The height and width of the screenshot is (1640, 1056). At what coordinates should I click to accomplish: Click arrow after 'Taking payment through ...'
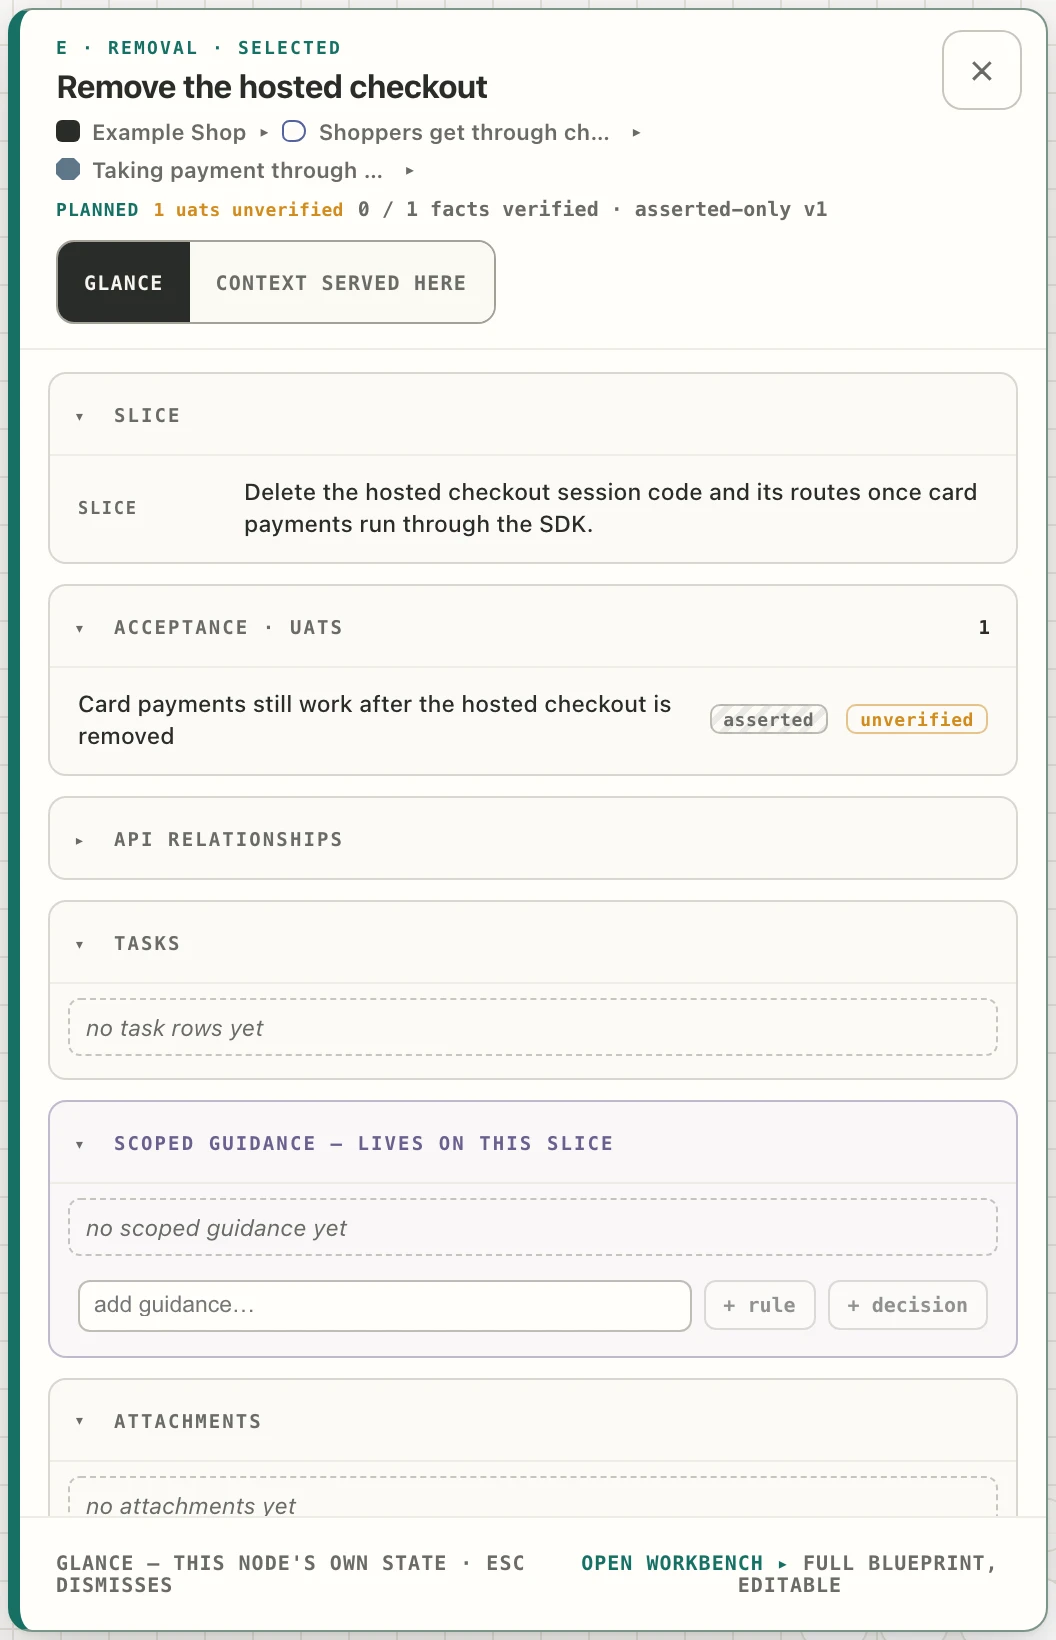(409, 171)
